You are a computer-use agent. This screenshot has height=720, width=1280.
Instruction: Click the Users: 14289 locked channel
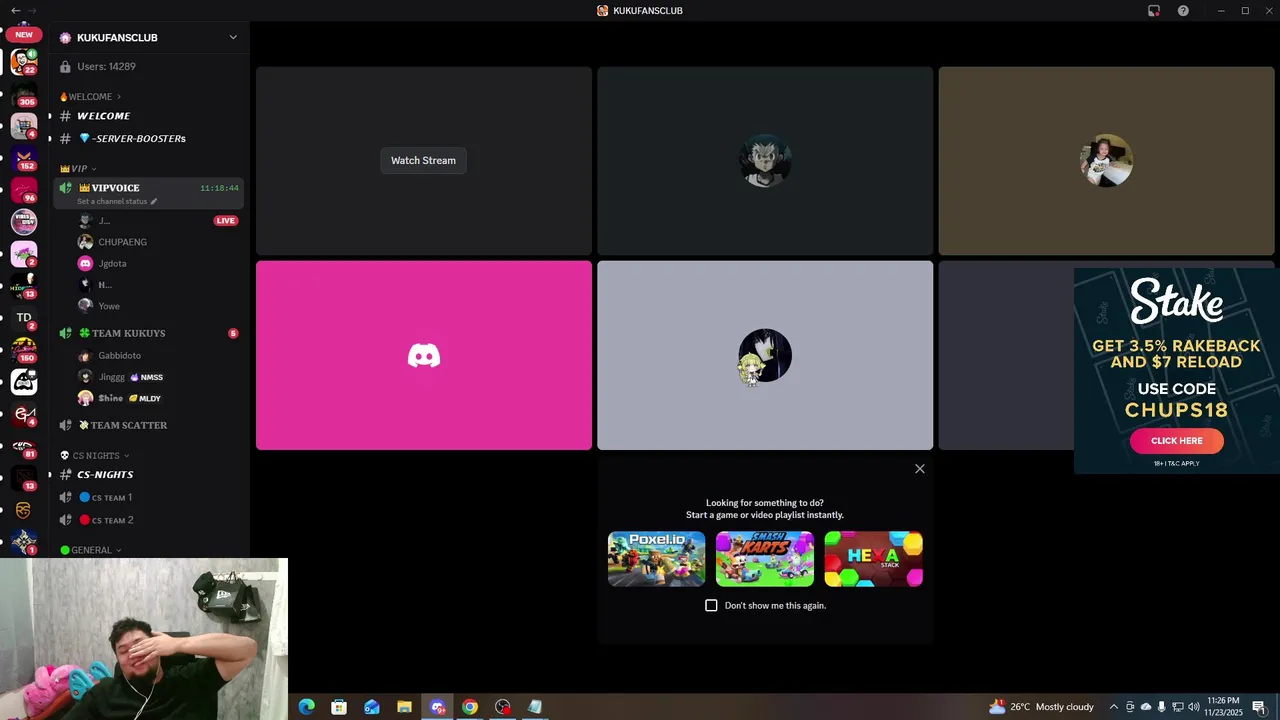coord(149,67)
